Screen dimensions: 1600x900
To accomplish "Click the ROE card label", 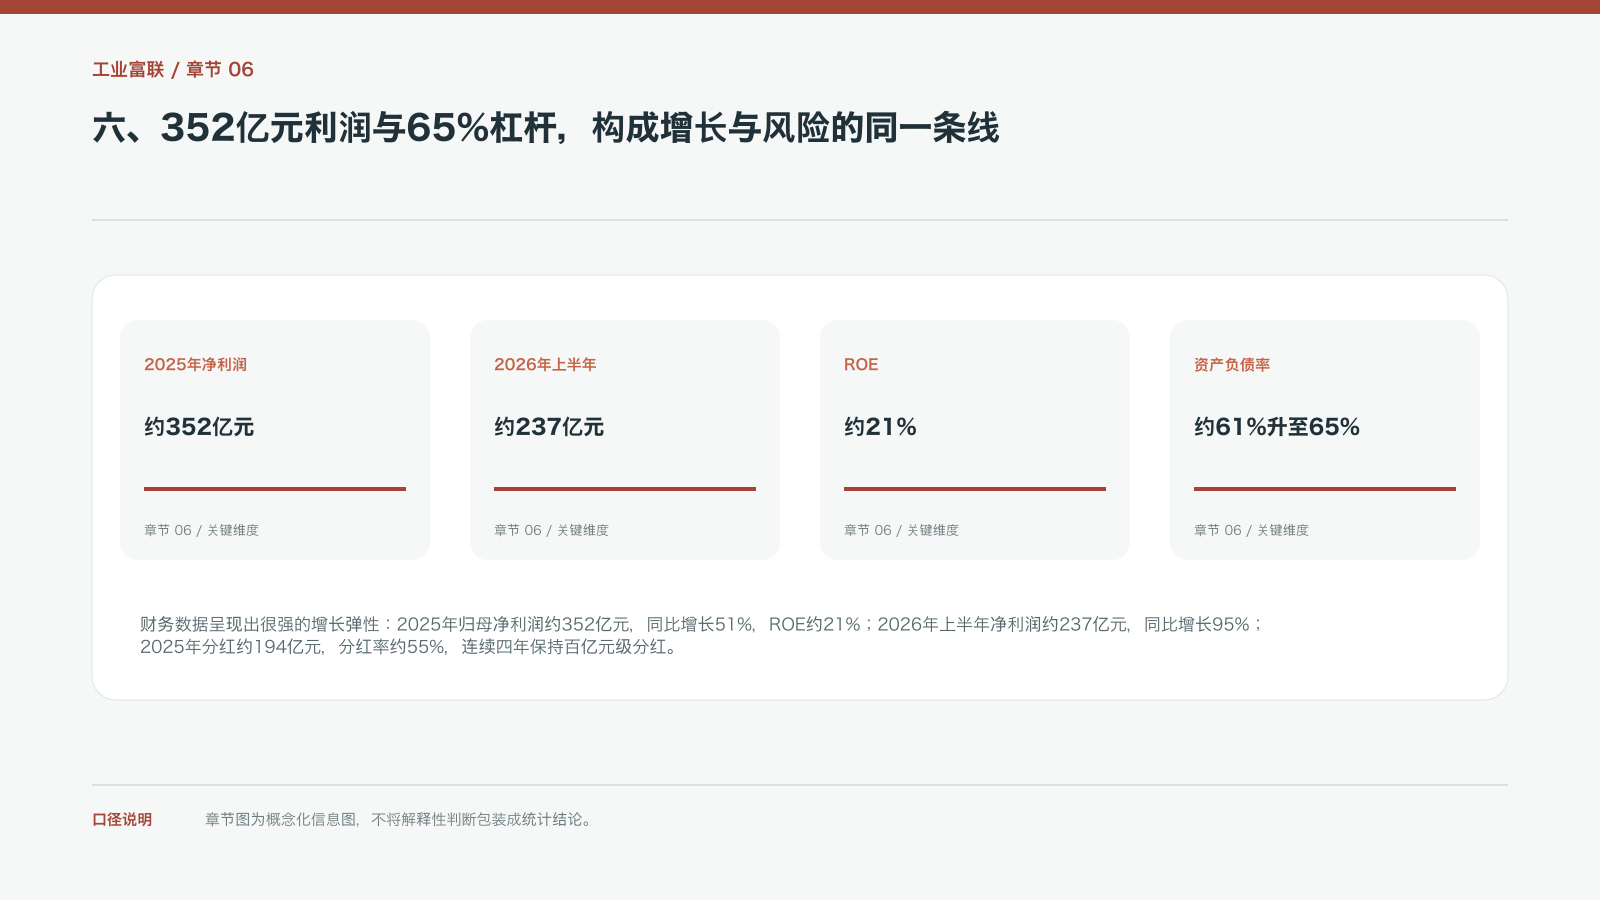I will 861,364.
